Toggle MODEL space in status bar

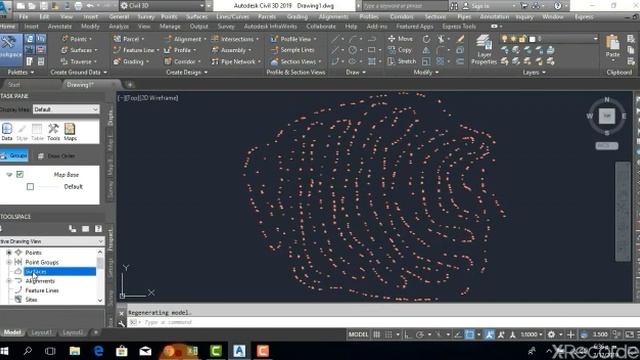click(x=358, y=334)
